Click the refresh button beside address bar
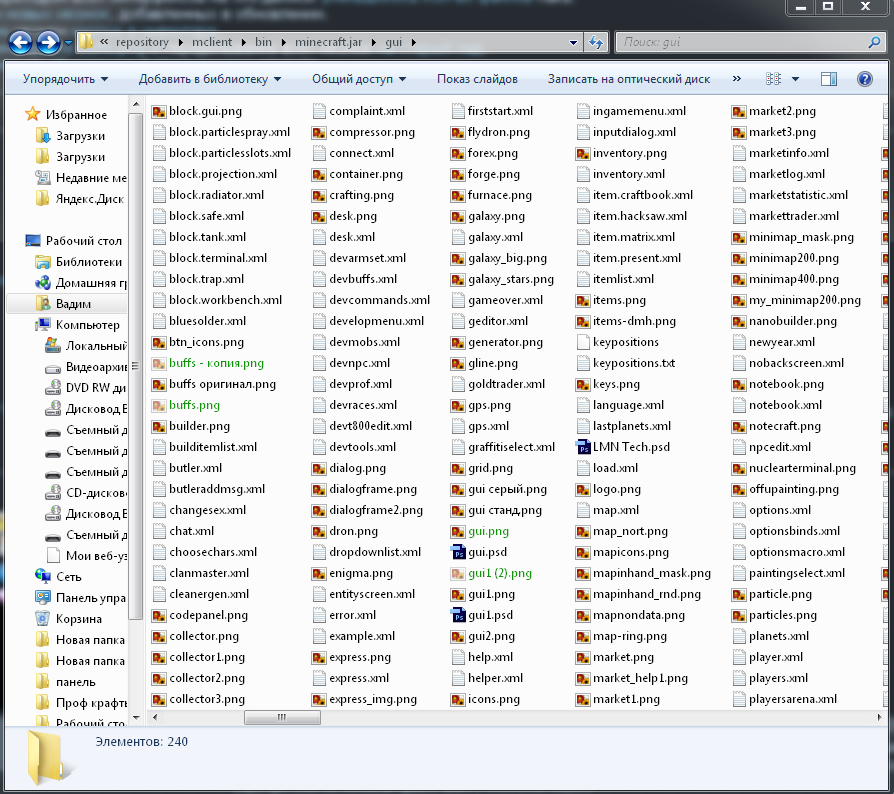Screen dimensions: 894x794 [x=596, y=43]
